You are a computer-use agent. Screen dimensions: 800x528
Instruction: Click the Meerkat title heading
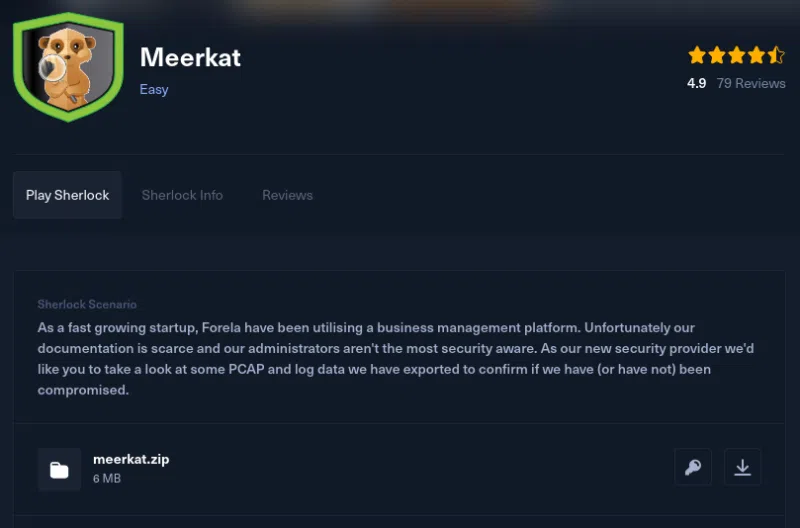(190, 56)
